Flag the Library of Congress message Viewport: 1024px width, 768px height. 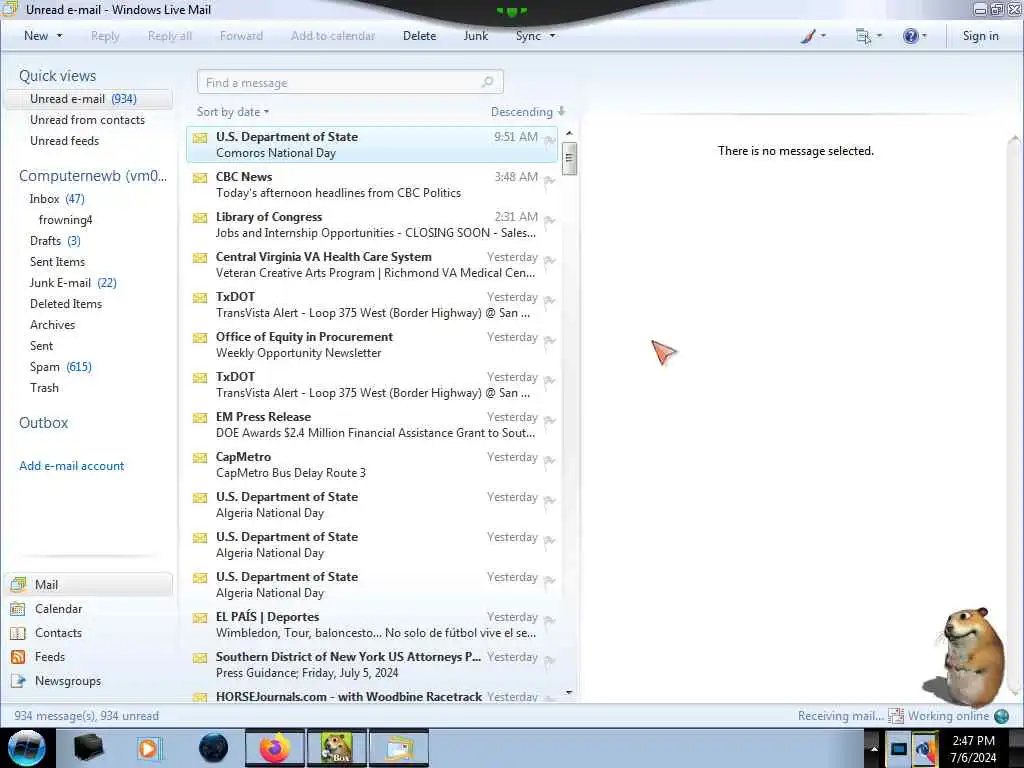coord(550,221)
